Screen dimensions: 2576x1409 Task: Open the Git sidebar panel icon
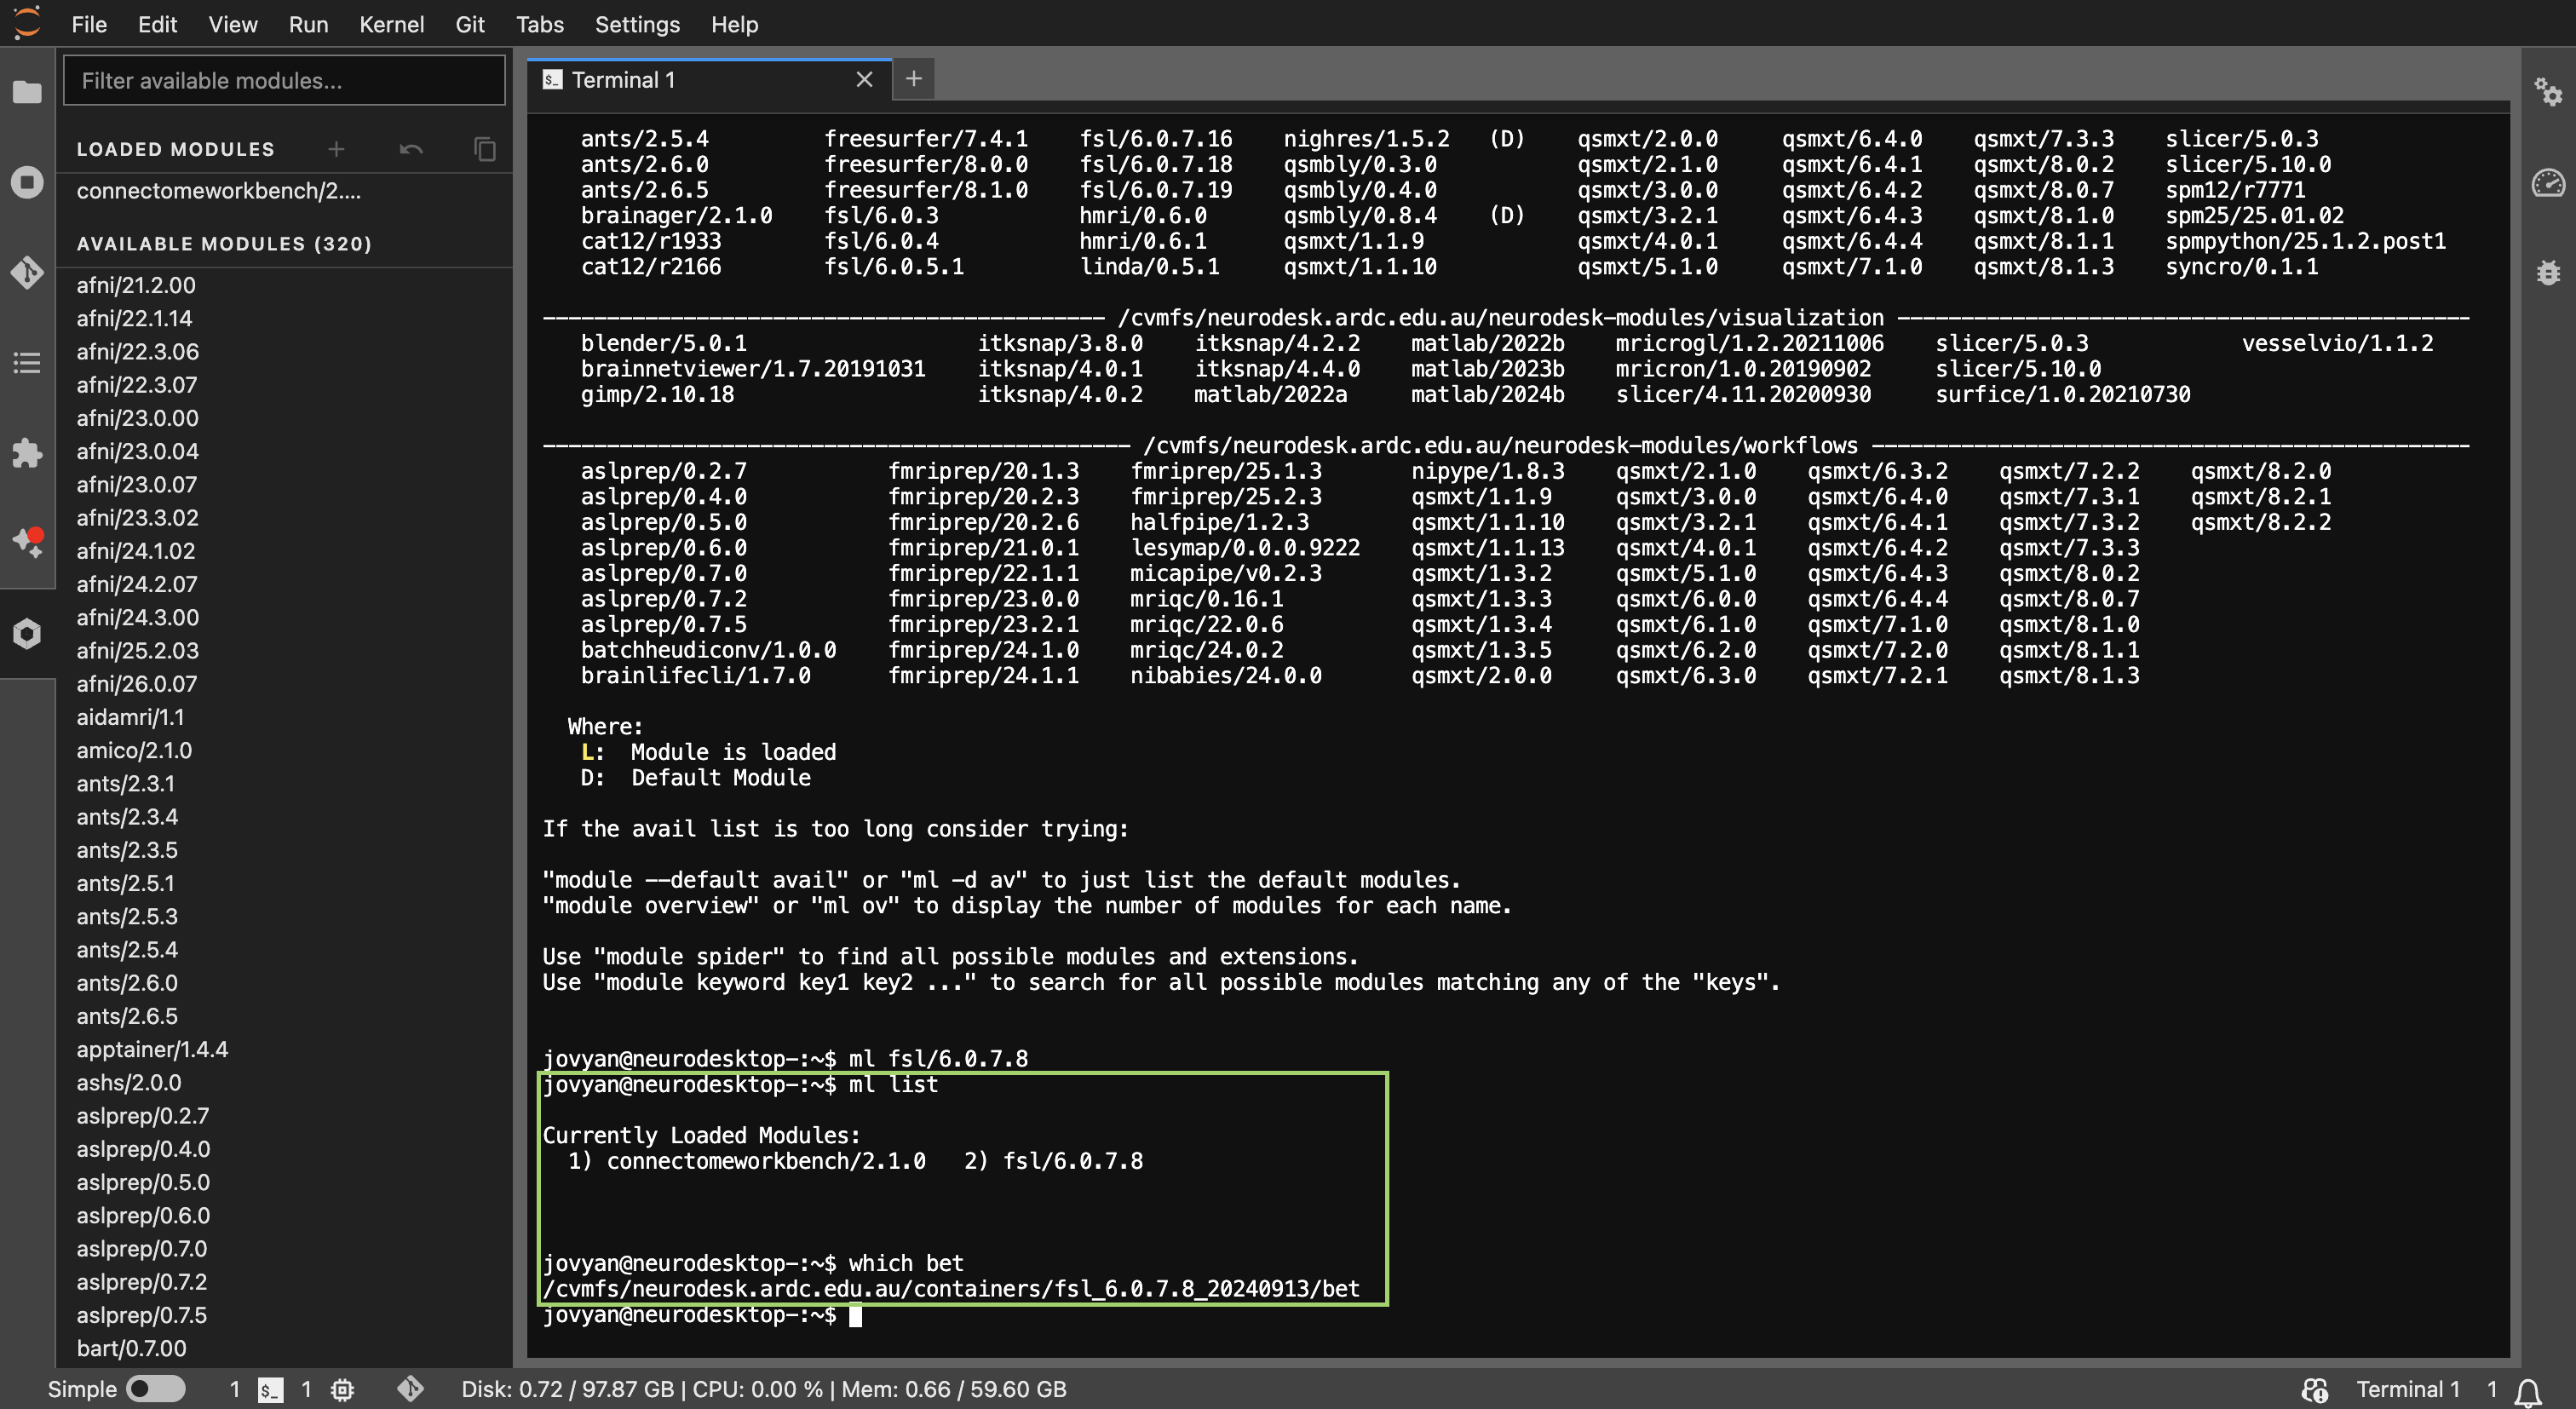27,272
